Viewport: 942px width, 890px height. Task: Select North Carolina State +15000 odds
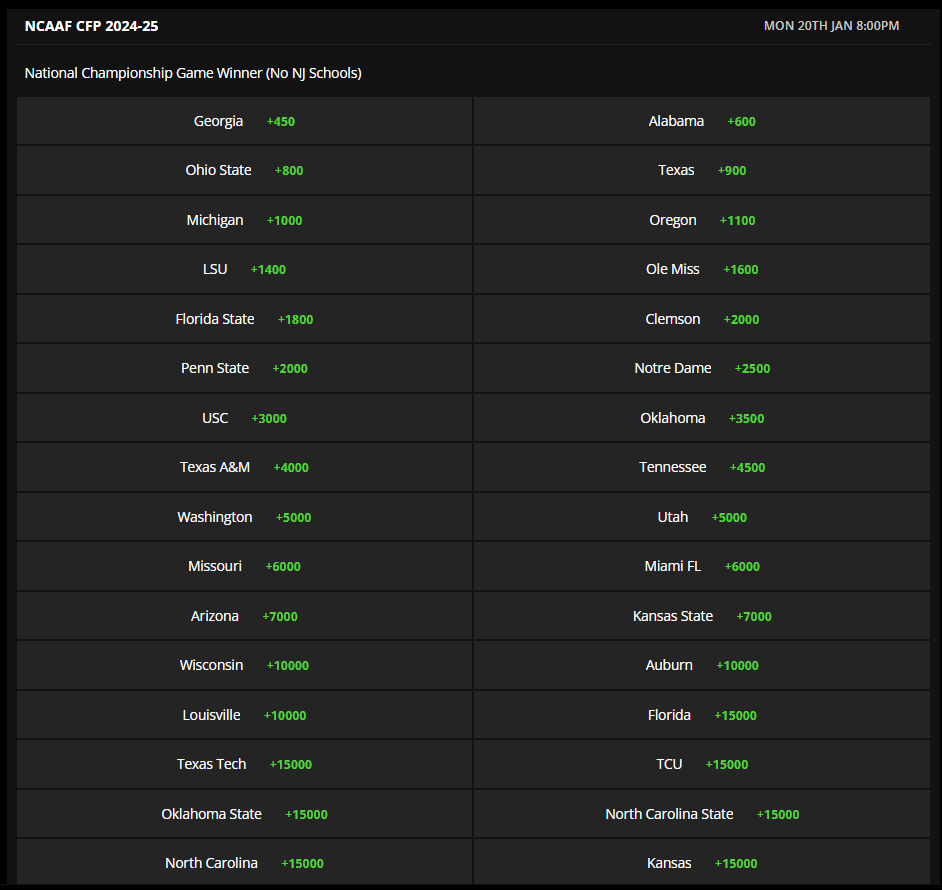(702, 814)
